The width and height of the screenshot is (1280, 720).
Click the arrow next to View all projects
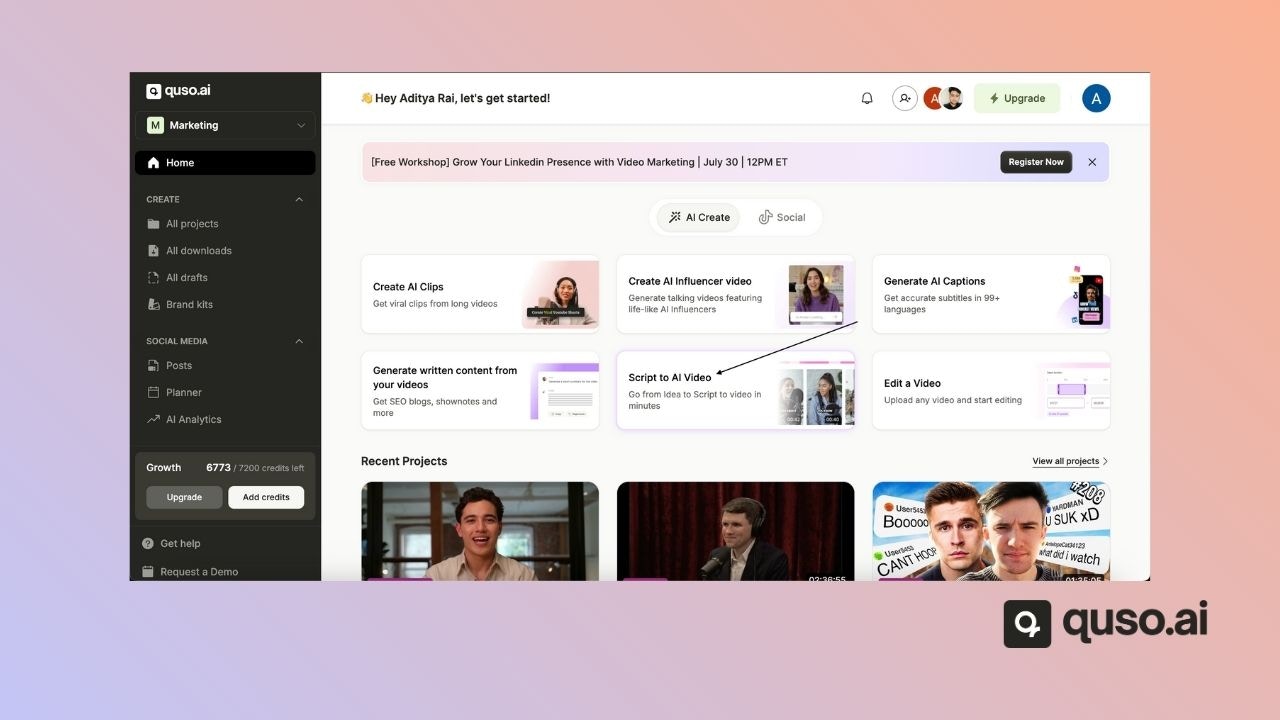pos(1105,462)
